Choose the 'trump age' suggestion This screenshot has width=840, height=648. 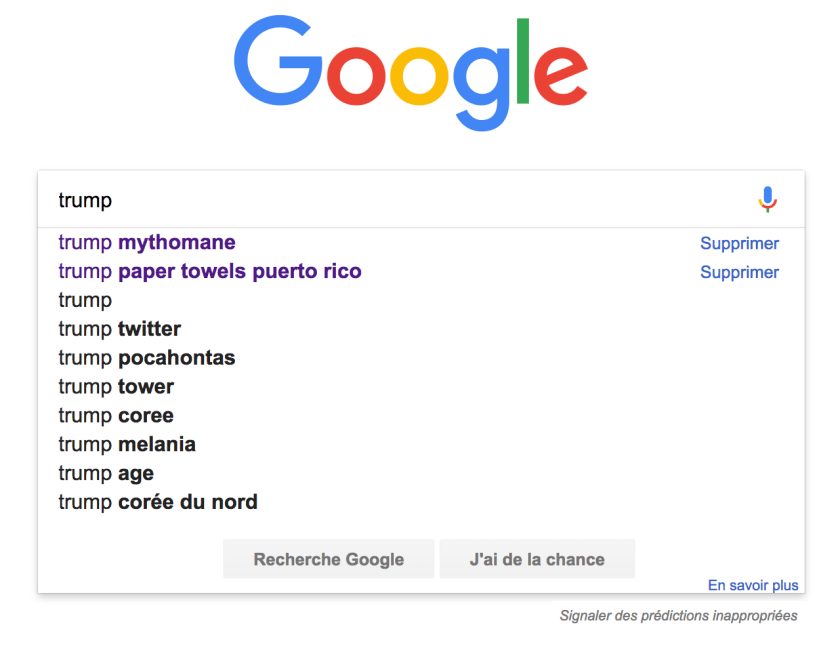[x=106, y=474]
